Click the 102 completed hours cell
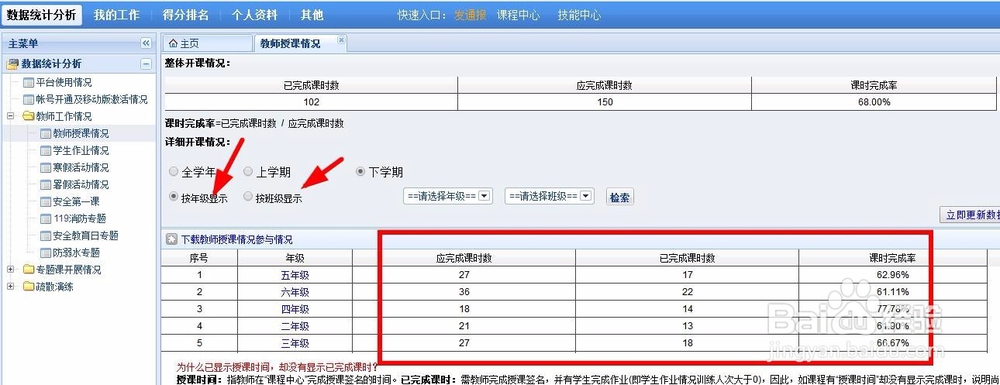The height and width of the screenshot is (385, 1000). coord(311,102)
